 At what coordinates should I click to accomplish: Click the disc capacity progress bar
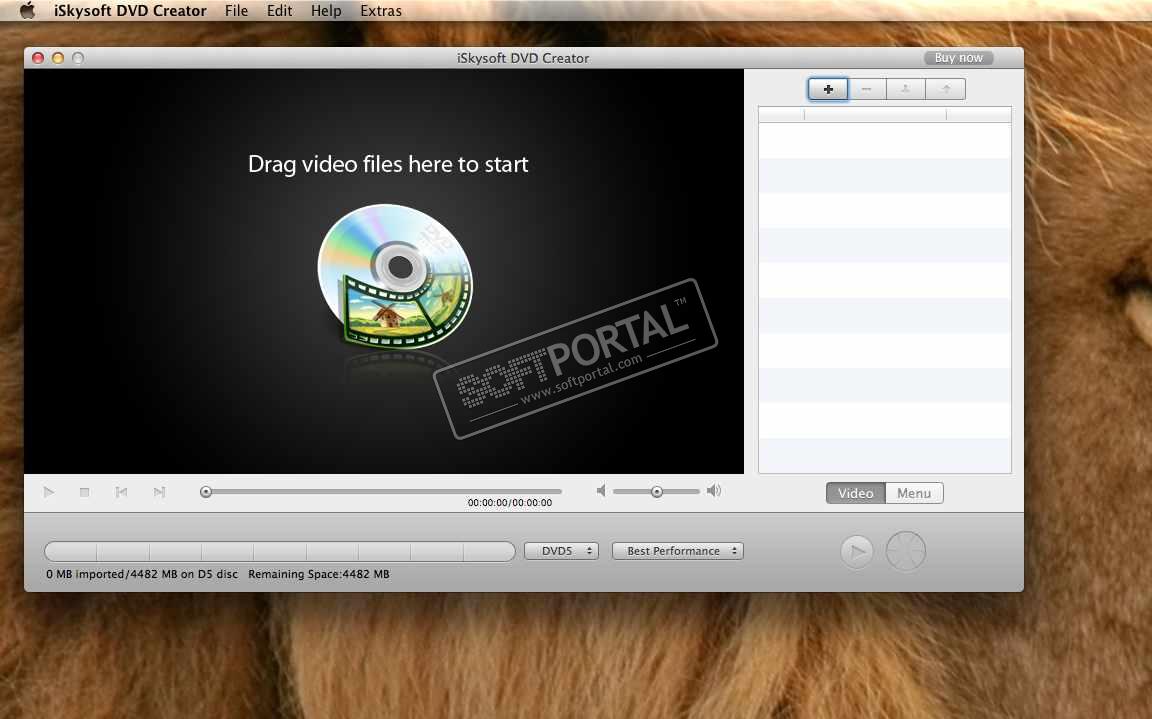[x=279, y=551]
